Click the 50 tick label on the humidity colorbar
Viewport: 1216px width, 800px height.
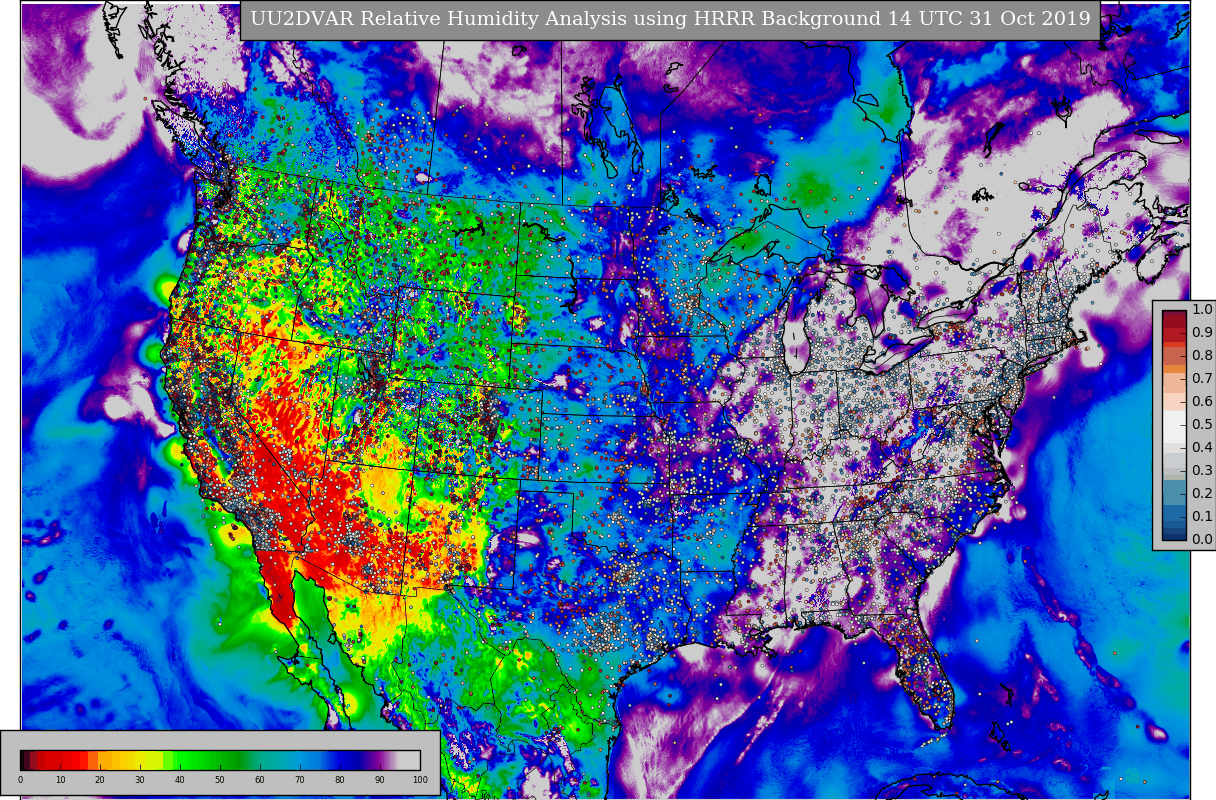[220, 780]
